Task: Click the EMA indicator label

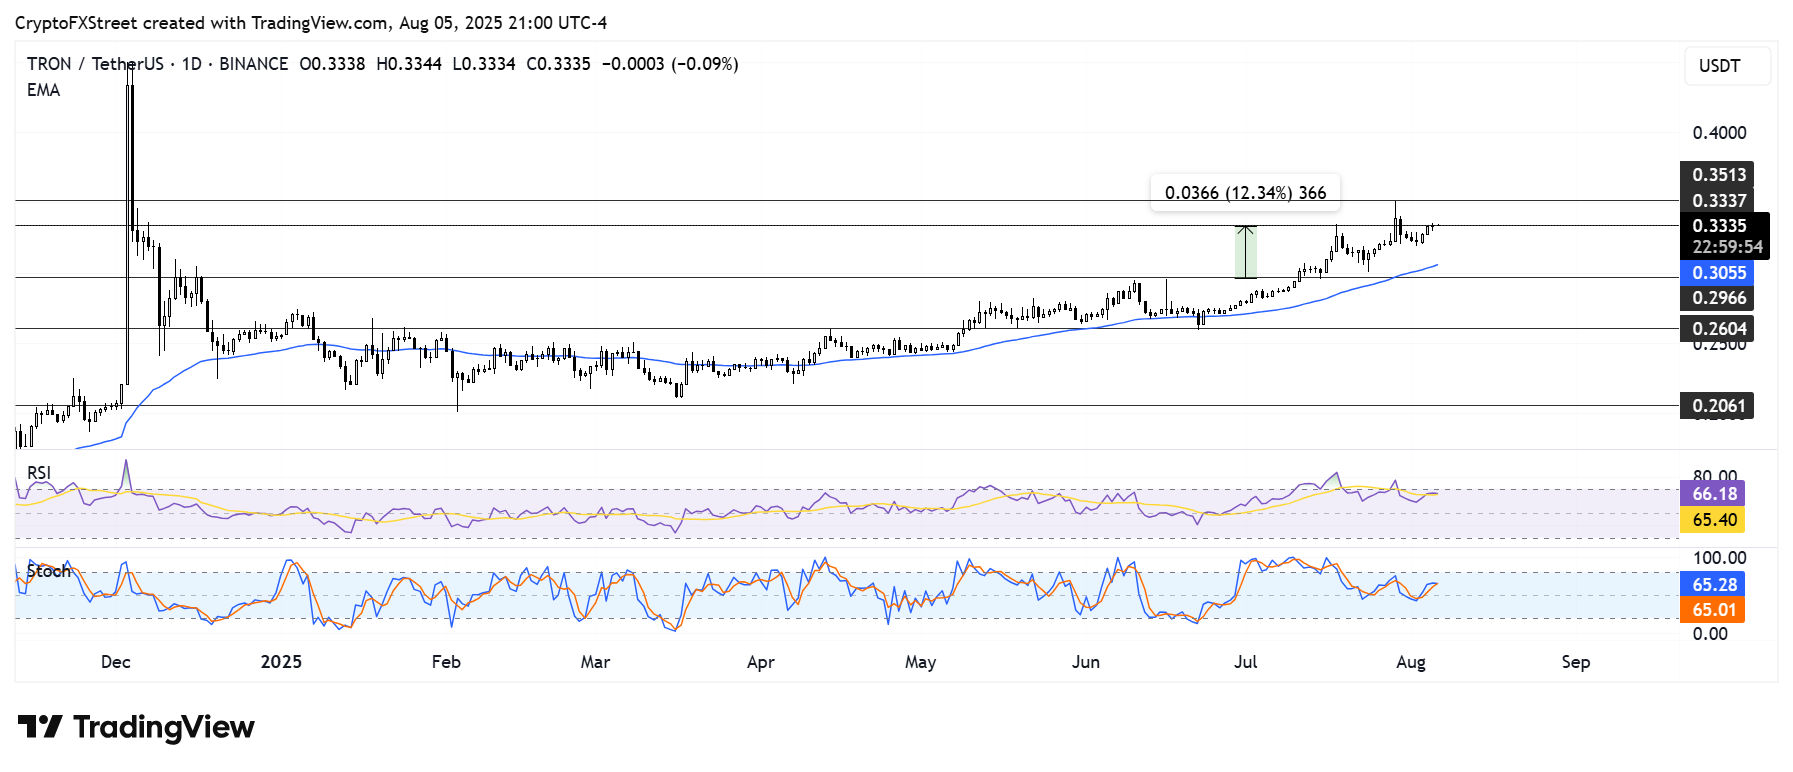Action: click(43, 90)
